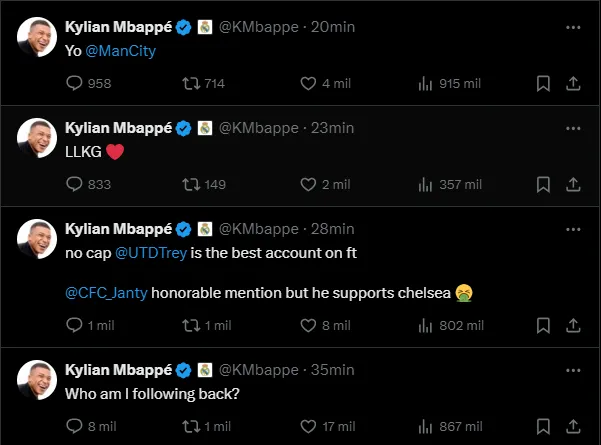The height and width of the screenshot is (445, 601).
Task: Reply to the 'Yo @ManCity' tweet
Action: tap(74, 84)
